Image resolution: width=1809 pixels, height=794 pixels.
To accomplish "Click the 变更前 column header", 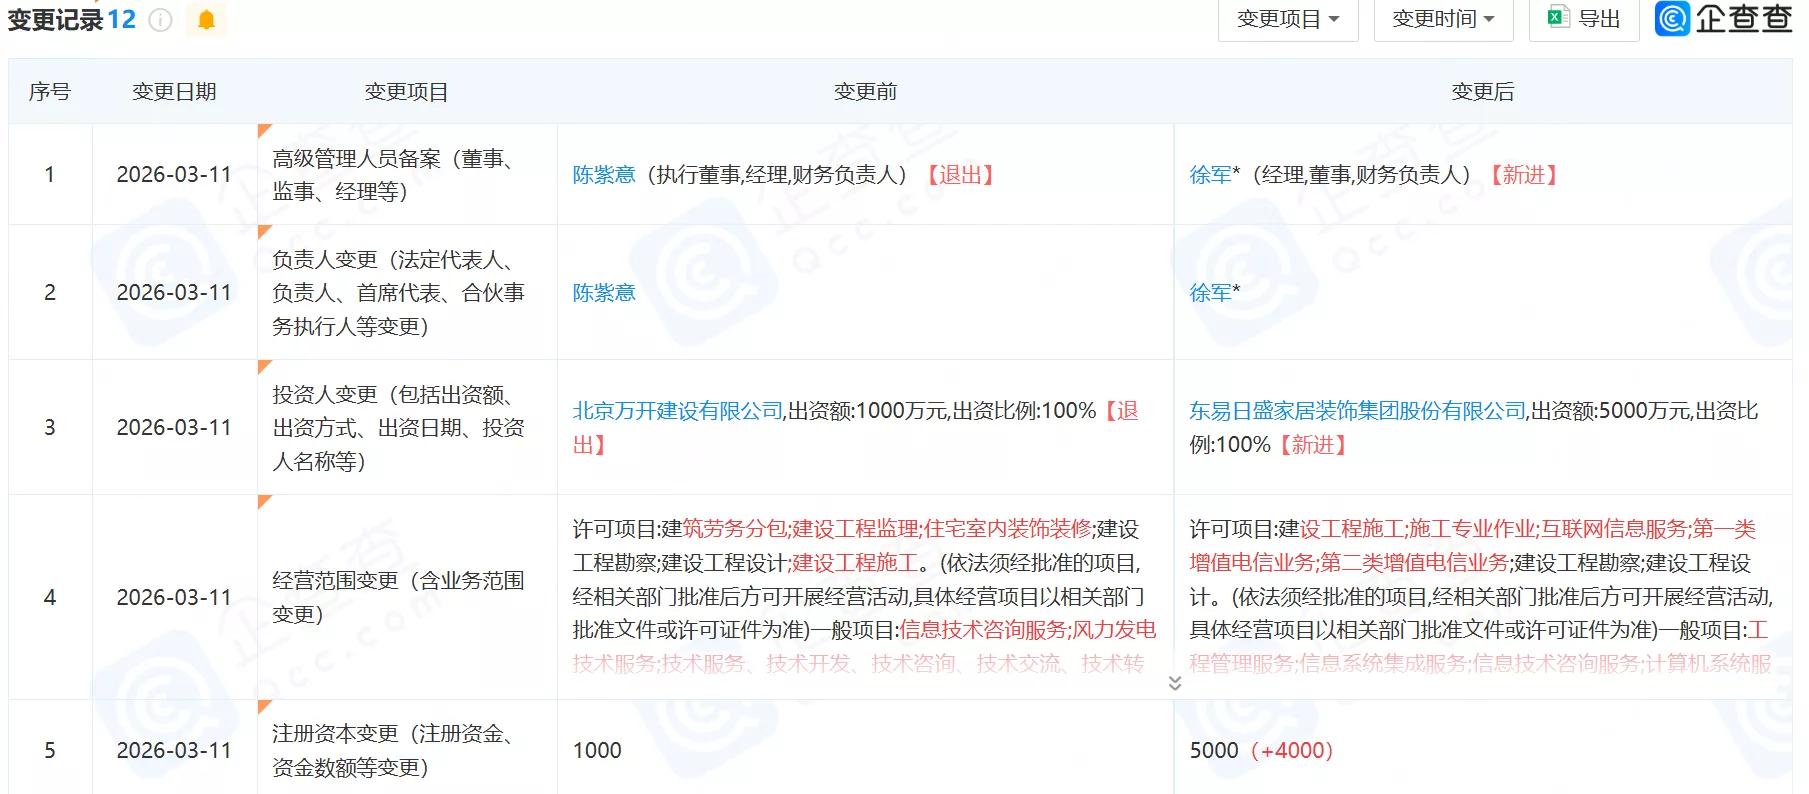I will (x=866, y=92).
